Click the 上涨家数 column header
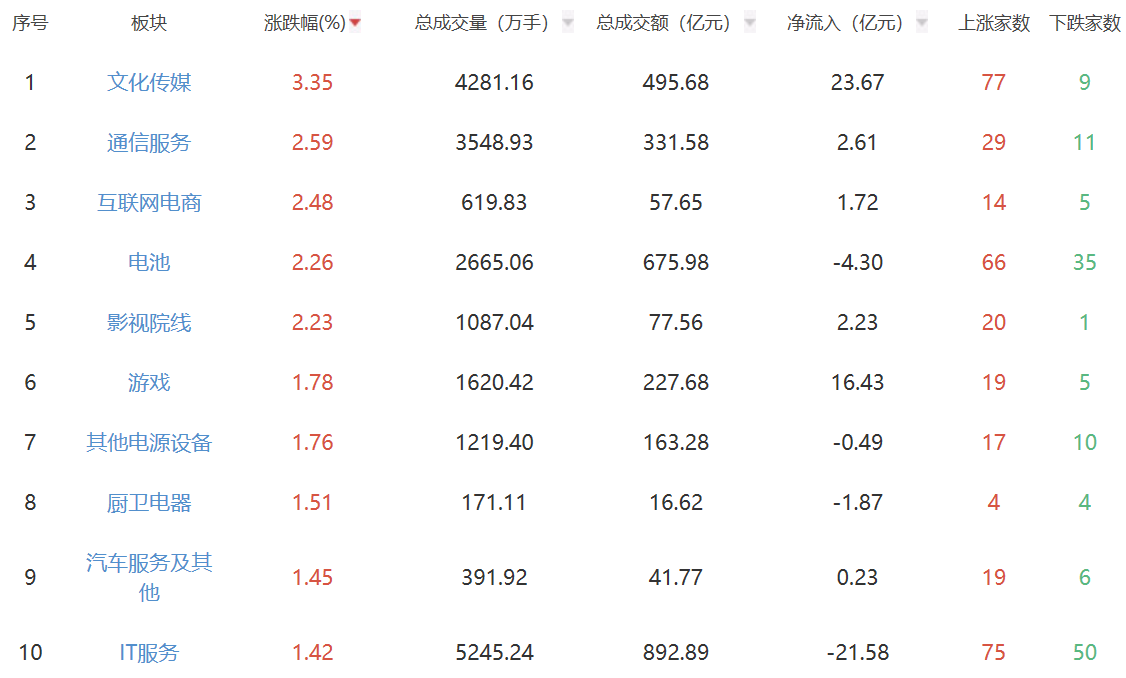 coord(994,23)
